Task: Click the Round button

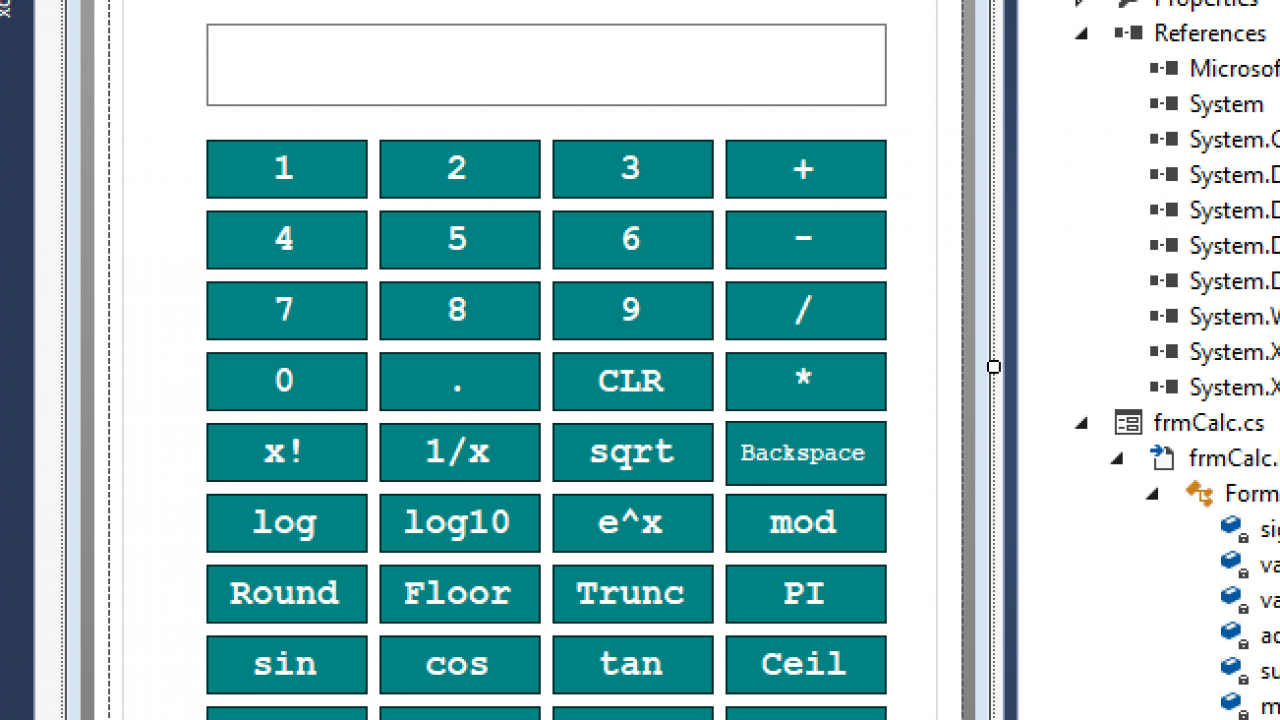Action: (287, 595)
